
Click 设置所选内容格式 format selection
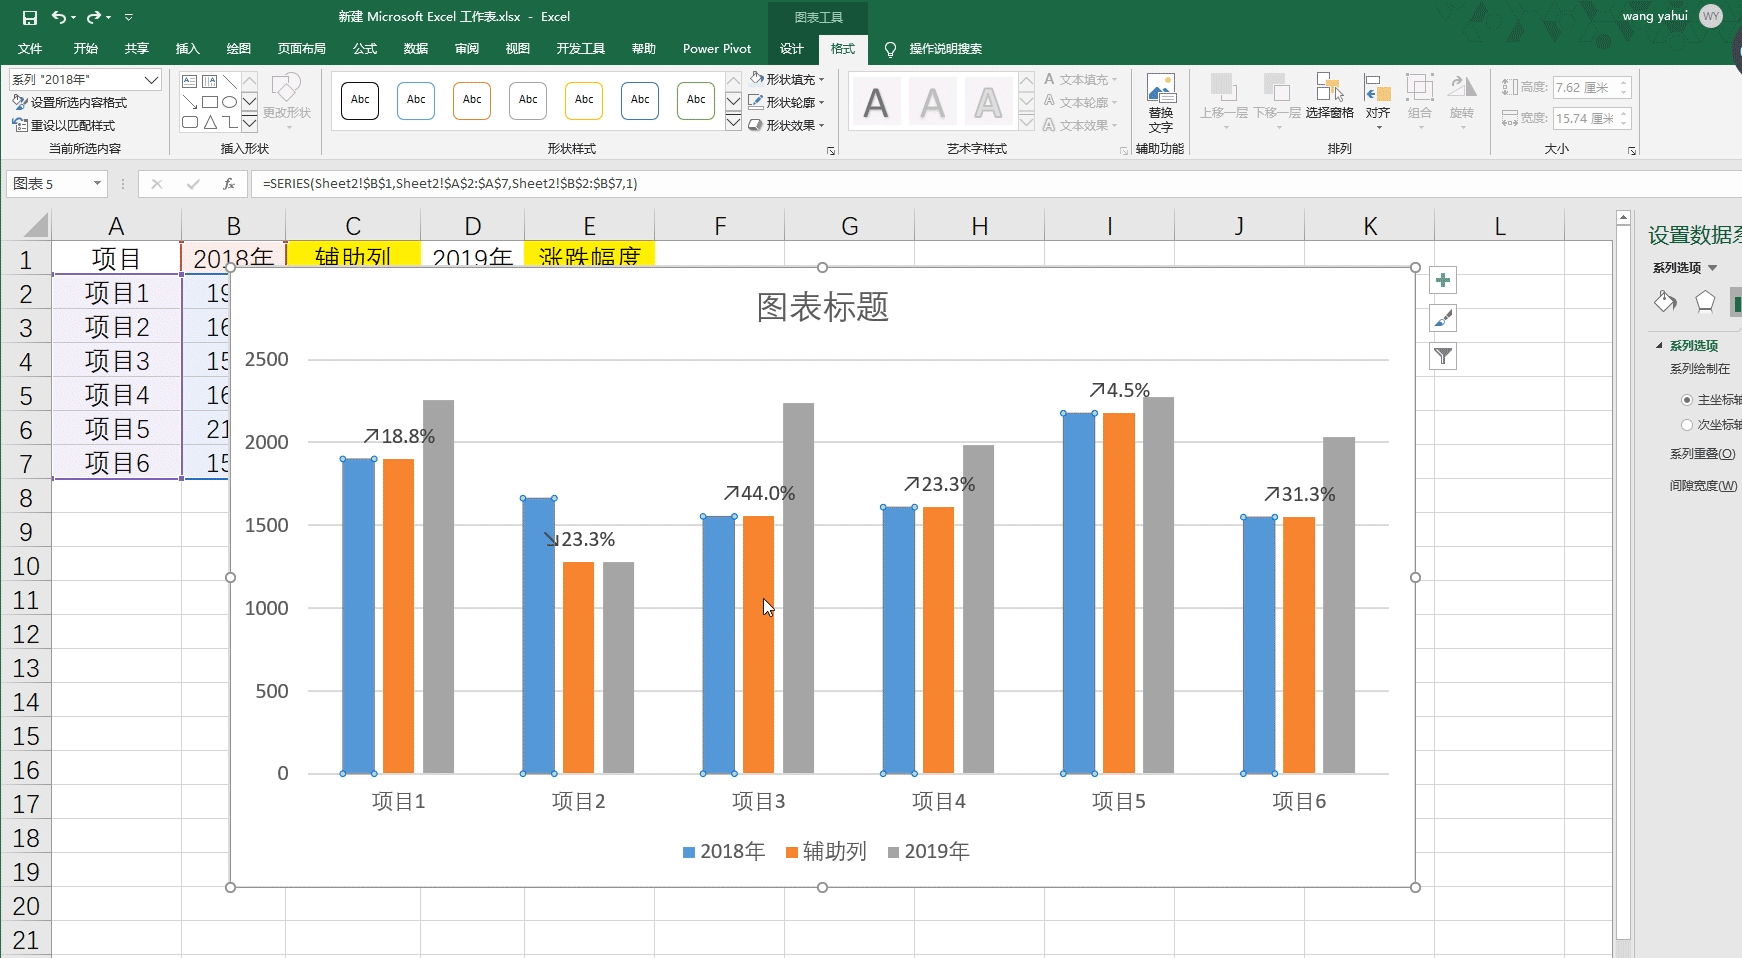70,102
